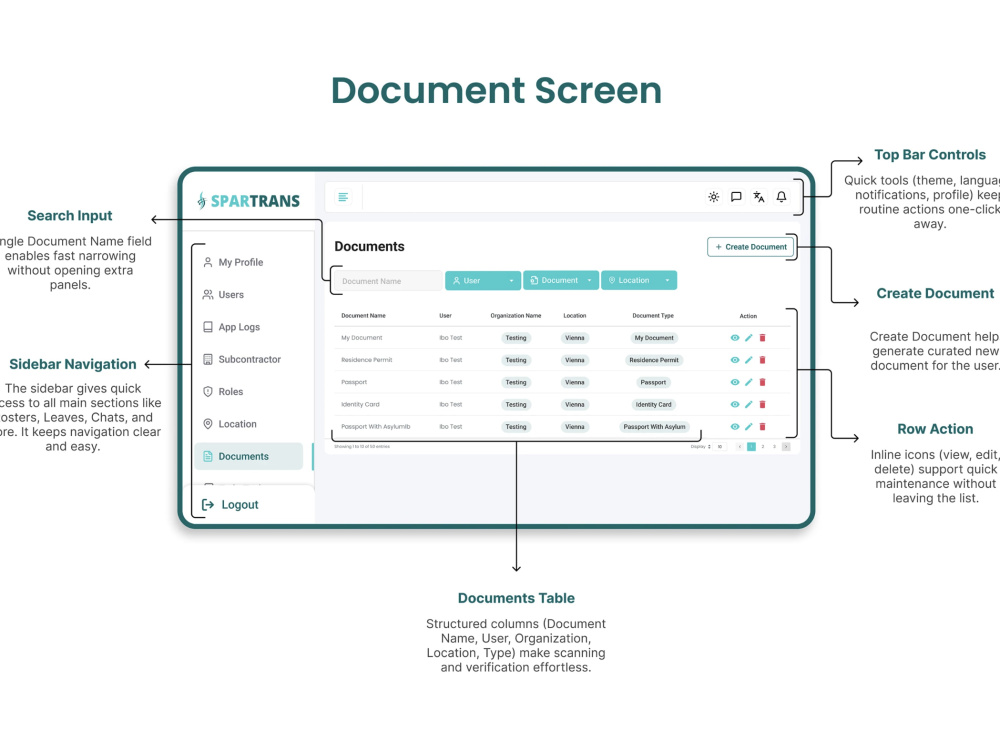This screenshot has height=750, width=1000.
Task: Edit the Passport row
Action: pos(749,382)
